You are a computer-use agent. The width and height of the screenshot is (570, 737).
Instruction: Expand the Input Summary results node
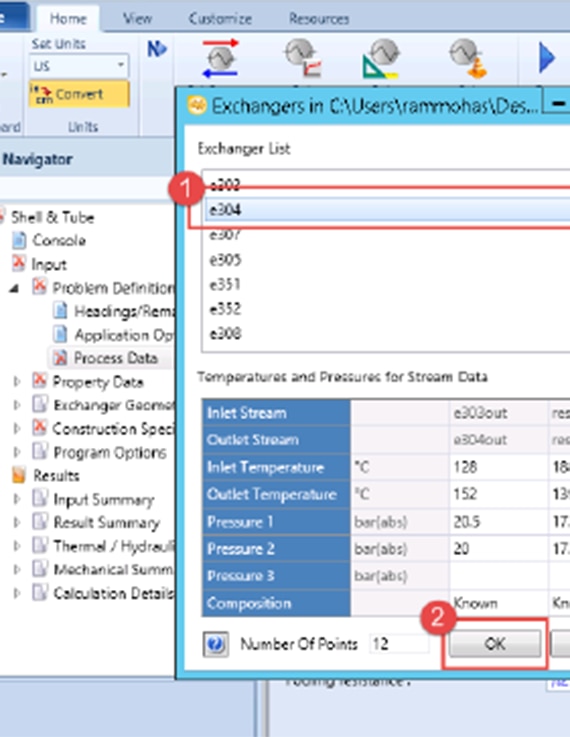[x=17, y=499]
